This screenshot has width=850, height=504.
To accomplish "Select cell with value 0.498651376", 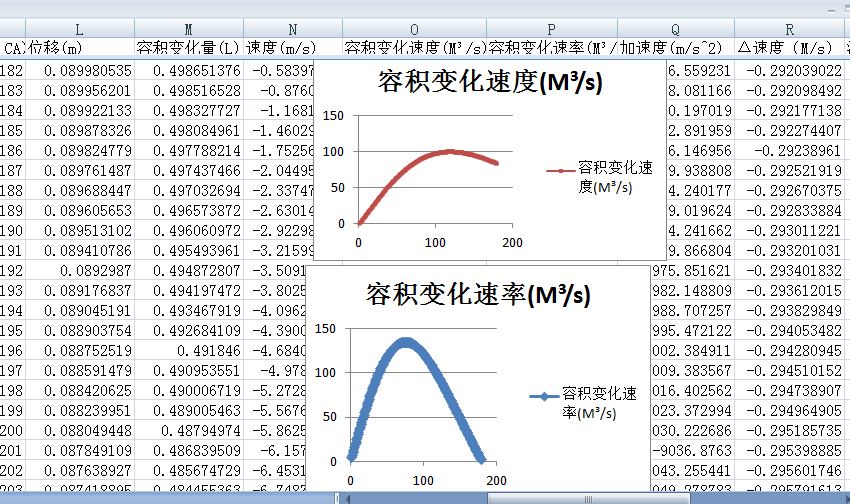I will point(189,70).
